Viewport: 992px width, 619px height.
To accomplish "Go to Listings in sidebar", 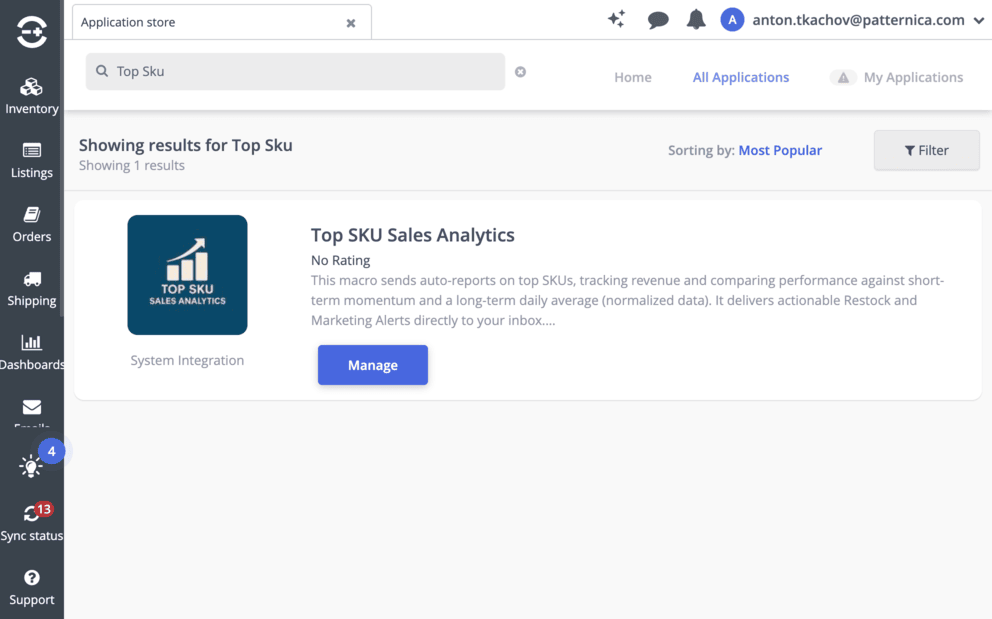I will tap(31, 160).
